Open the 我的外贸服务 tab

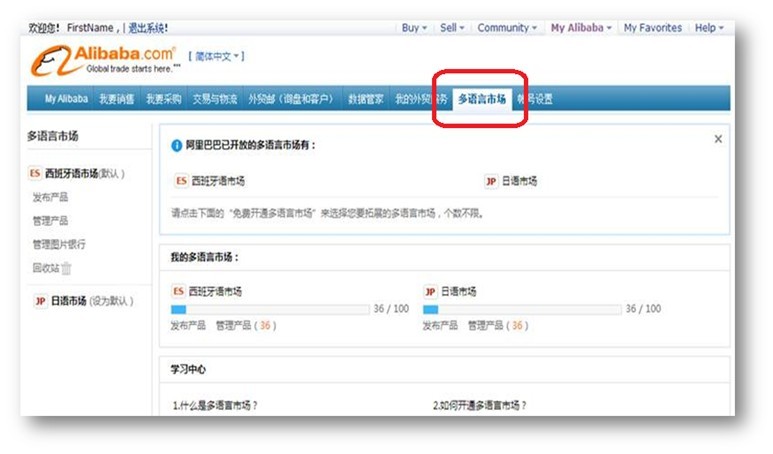421,99
